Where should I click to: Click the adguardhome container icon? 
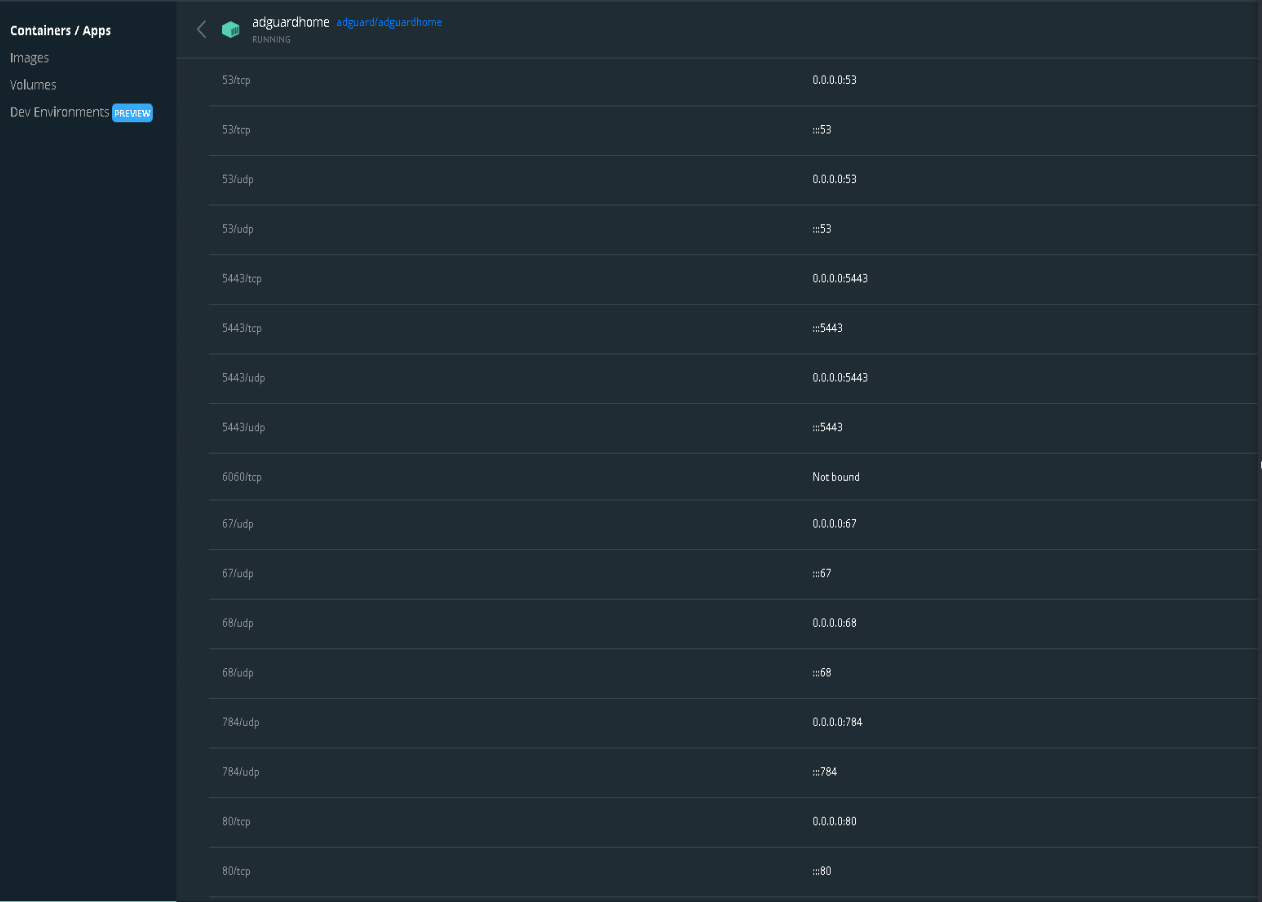click(x=230, y=29)
